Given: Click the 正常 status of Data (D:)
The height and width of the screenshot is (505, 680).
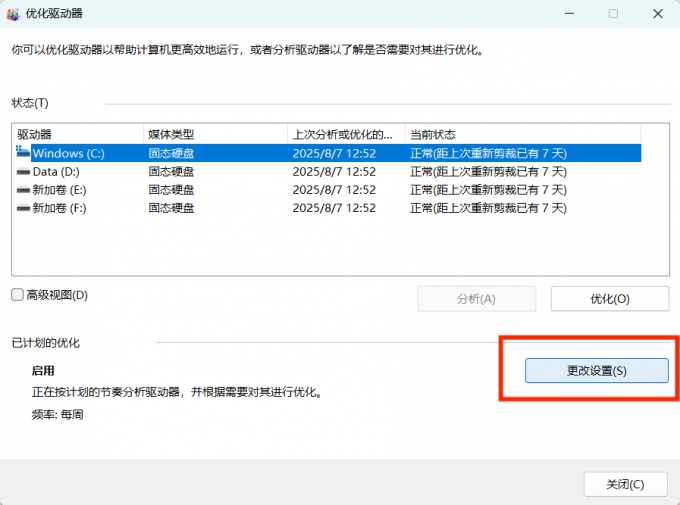Looking at the screenshot, I should tap(489, 172).
